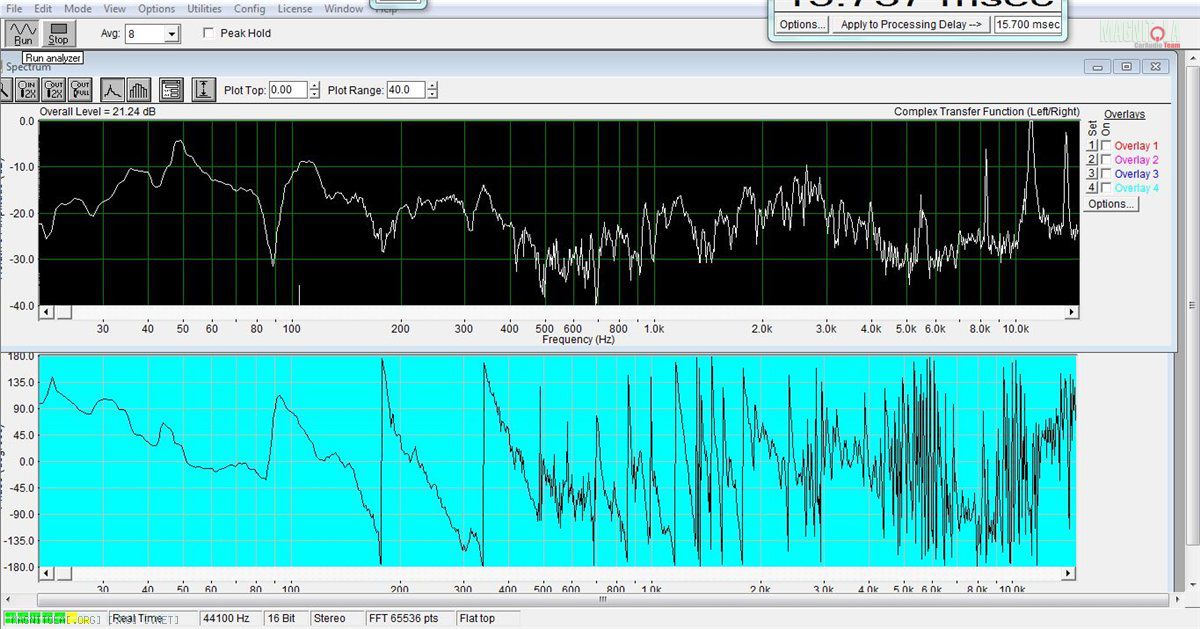
Task: Set Overlay 4 with button 4
Action: [x=1093, y=188]
